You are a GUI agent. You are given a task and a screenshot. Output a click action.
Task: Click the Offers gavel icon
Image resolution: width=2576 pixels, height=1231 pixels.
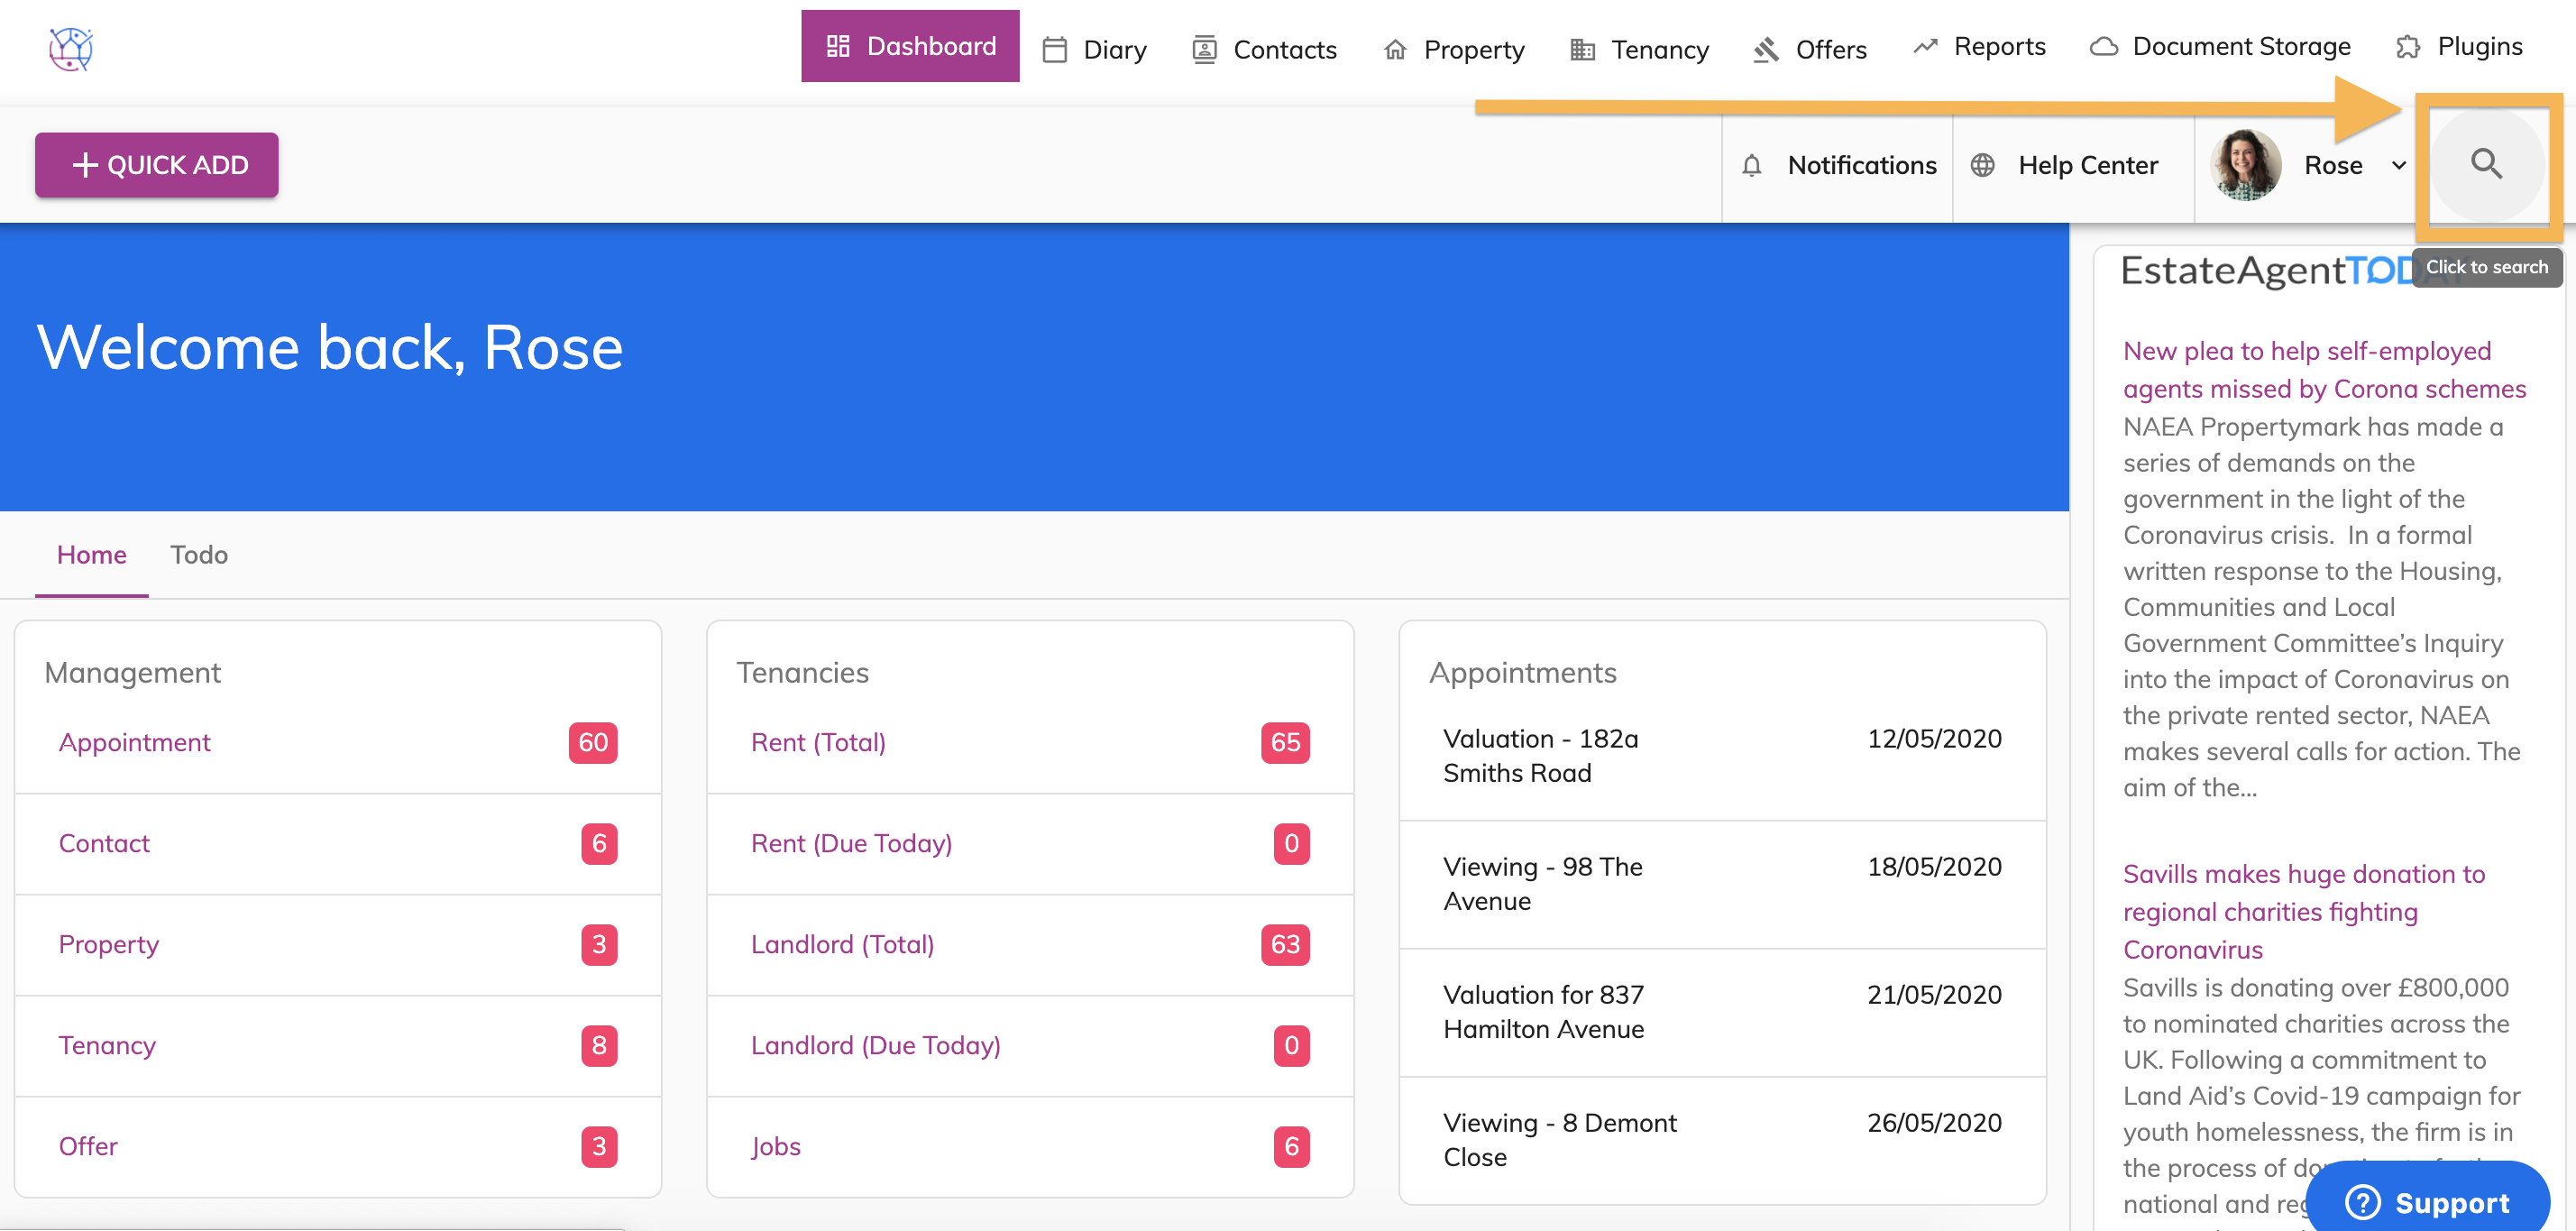click(x=1766, y=50)
